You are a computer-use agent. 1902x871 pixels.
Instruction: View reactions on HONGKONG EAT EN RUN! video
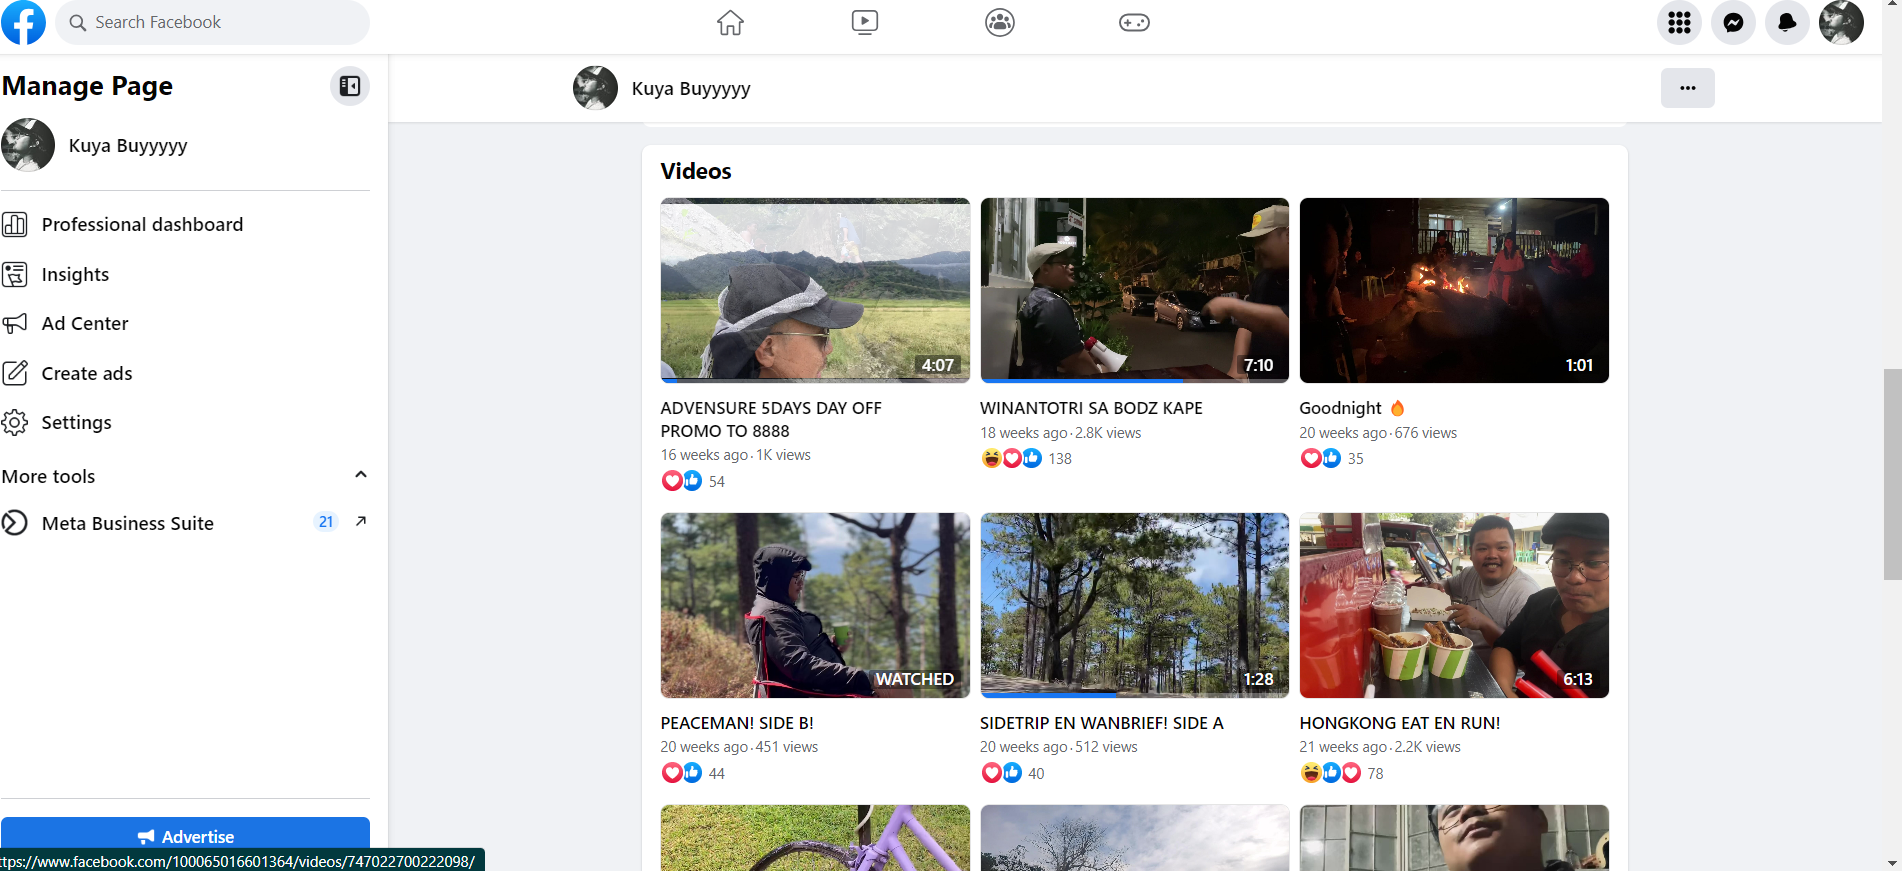[x=1342, y=773]
